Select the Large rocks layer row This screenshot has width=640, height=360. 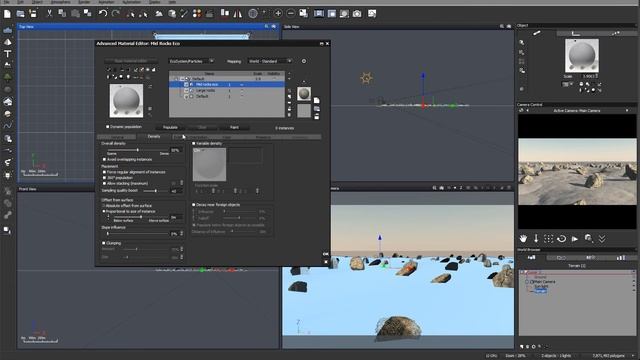[227, 91]
